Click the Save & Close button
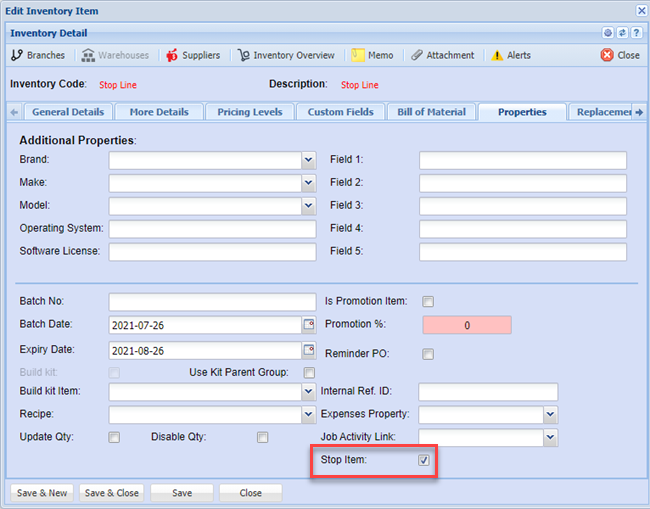 pyautogui.click(x=112, y=493)
